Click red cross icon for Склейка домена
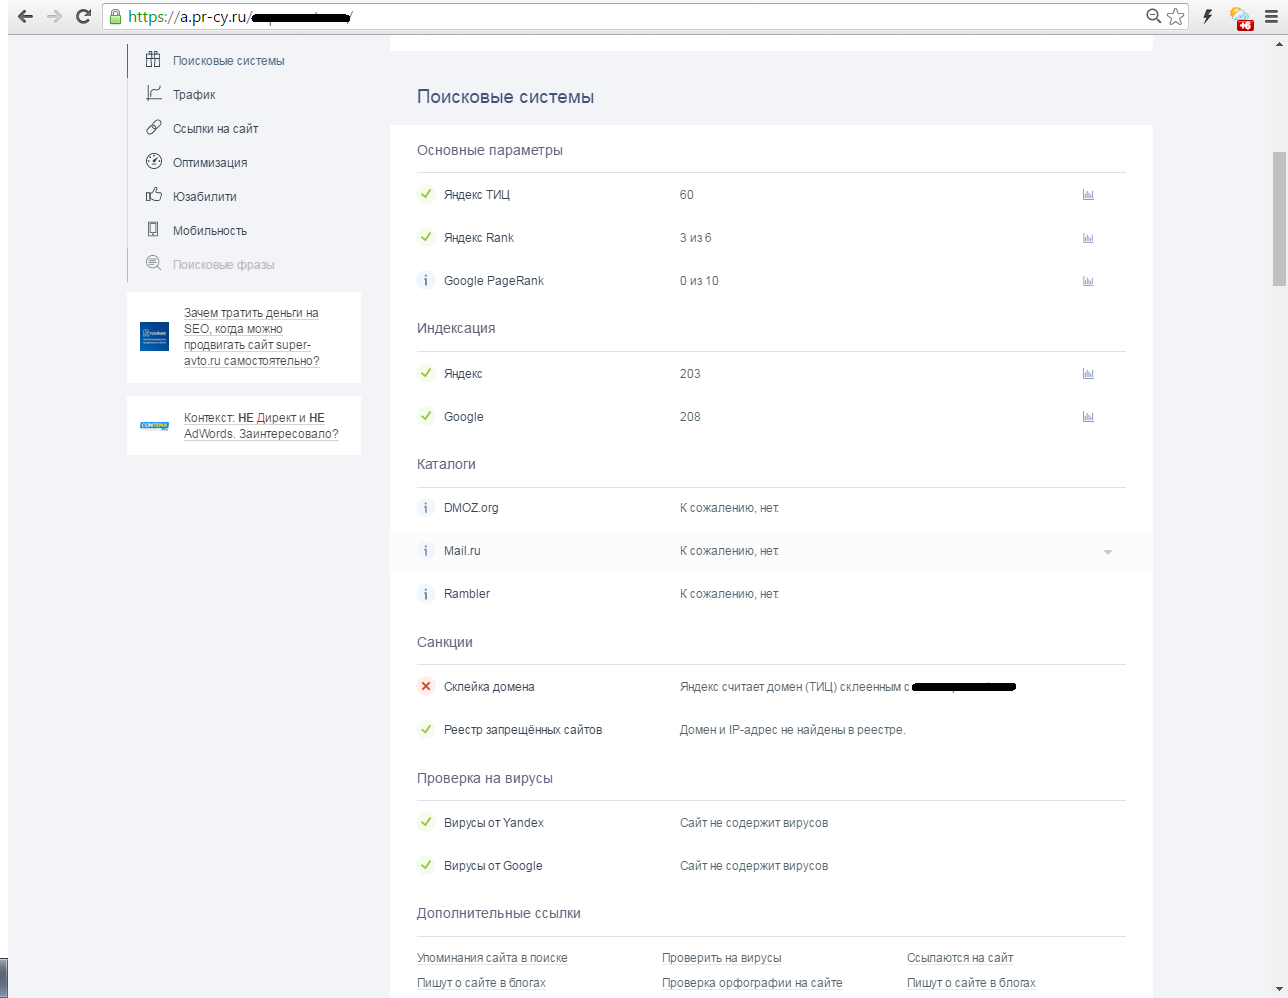This screenshot has height=998, width=1288. 426,687
